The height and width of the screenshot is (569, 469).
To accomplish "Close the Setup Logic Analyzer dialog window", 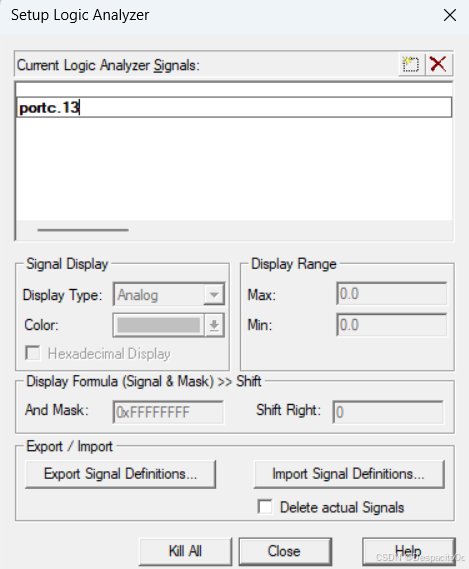I will (x=450, y=15).
